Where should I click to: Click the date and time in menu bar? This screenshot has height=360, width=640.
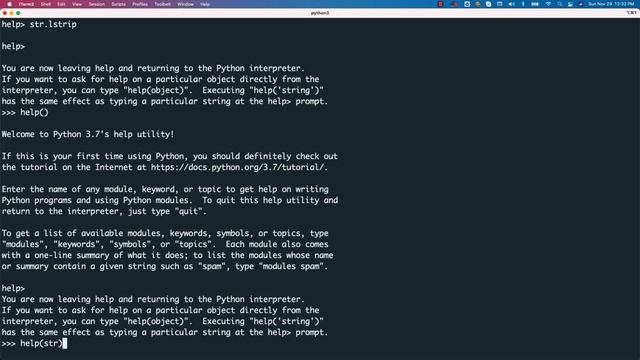pyautogui.click(x=611, y=4)
